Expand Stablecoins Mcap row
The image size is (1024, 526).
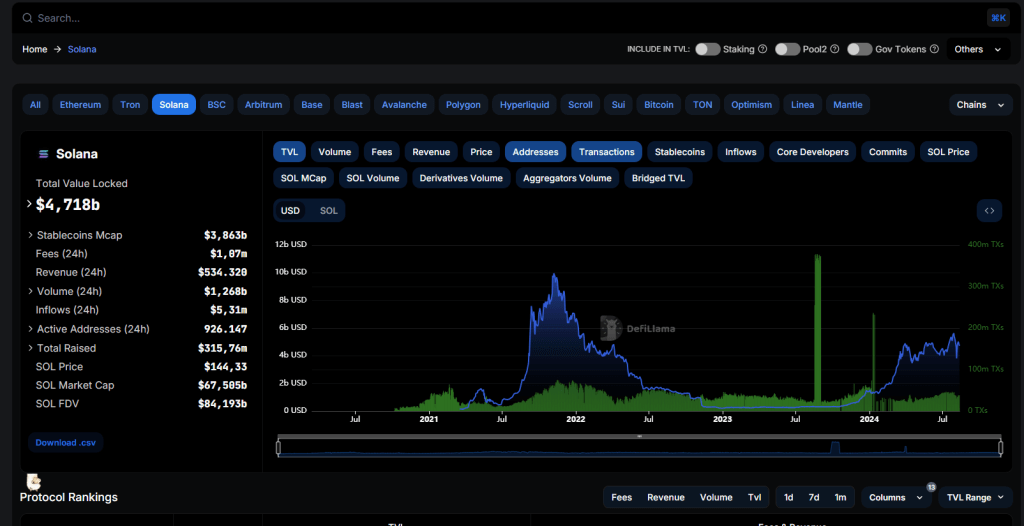pyautogui.click(x=31, y=235)
